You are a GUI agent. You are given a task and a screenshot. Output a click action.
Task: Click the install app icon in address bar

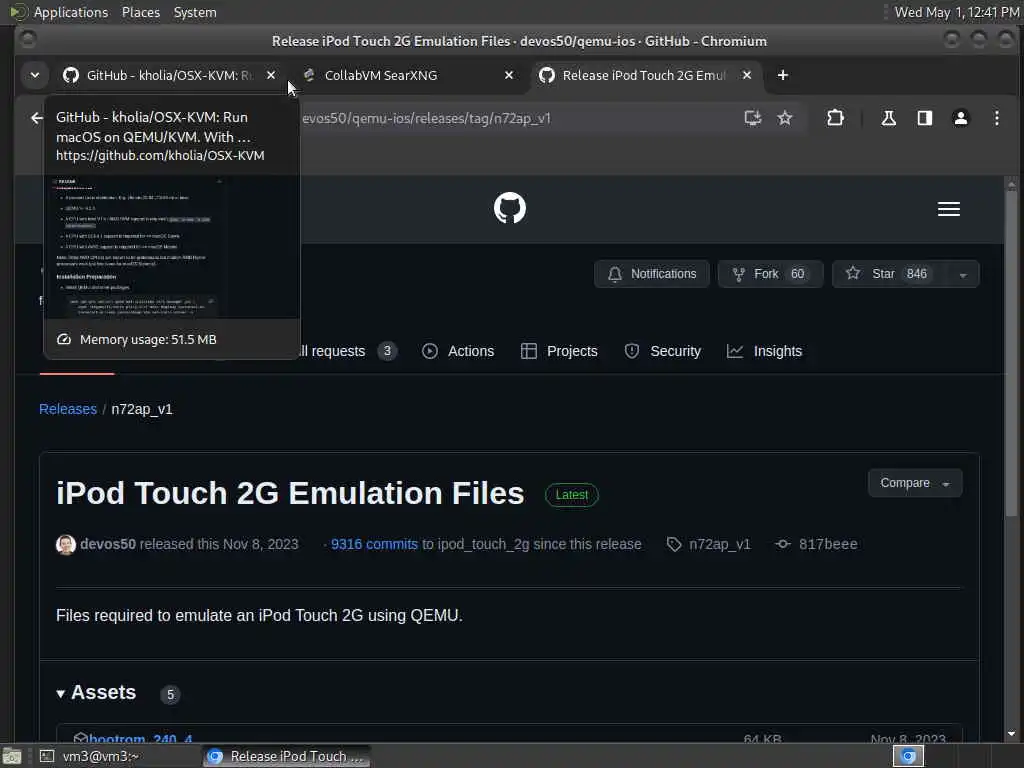click(x=752, y=118)
